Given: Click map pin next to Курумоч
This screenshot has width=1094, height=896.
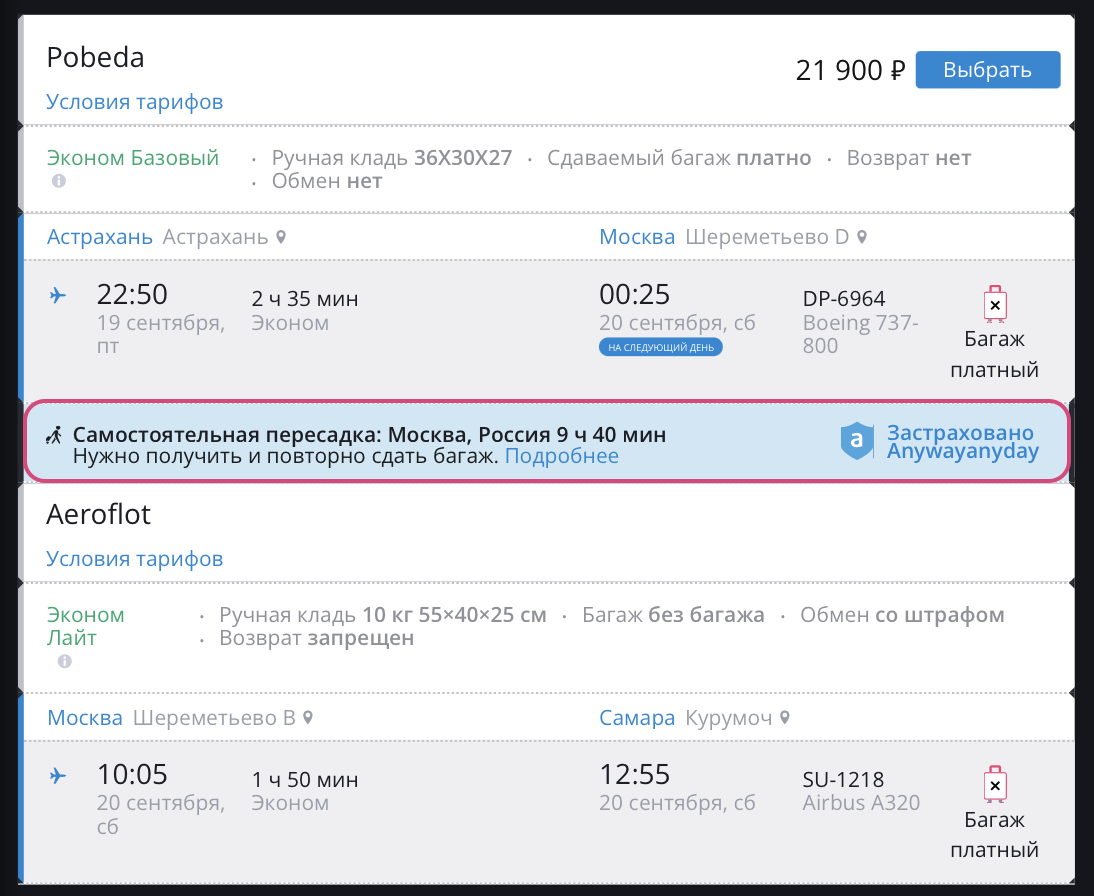Looking at the screenshot, I should click(786, 718).
